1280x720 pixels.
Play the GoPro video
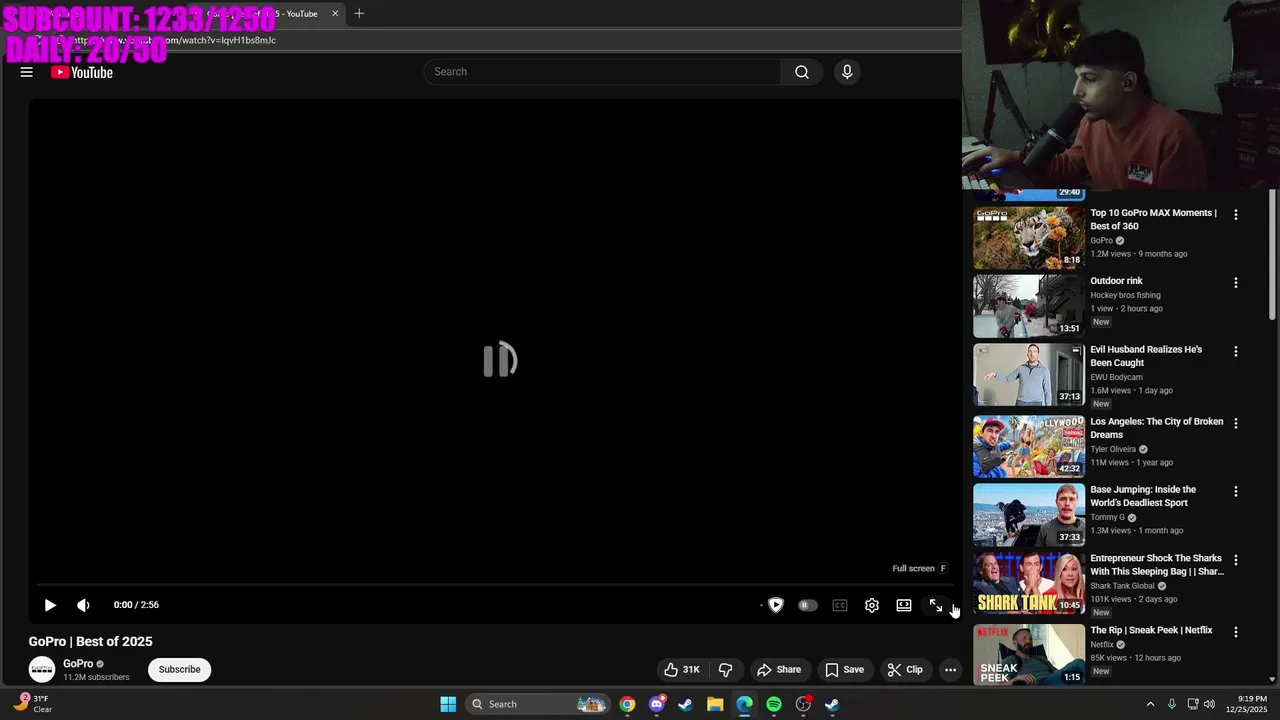[x=50, y=605]
